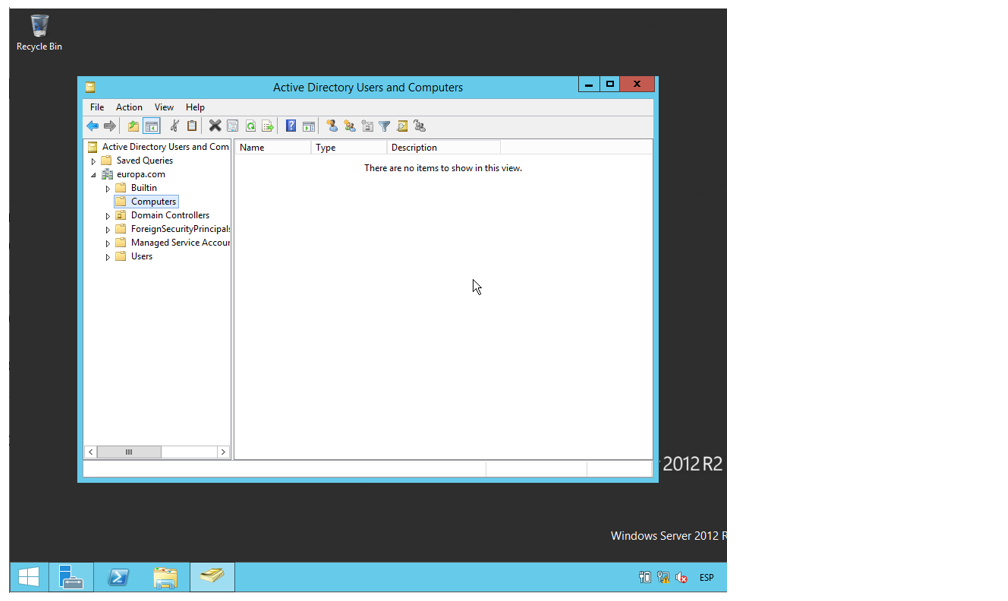Toggle the Show/Hide Action Pane icon

click(309, 126)
